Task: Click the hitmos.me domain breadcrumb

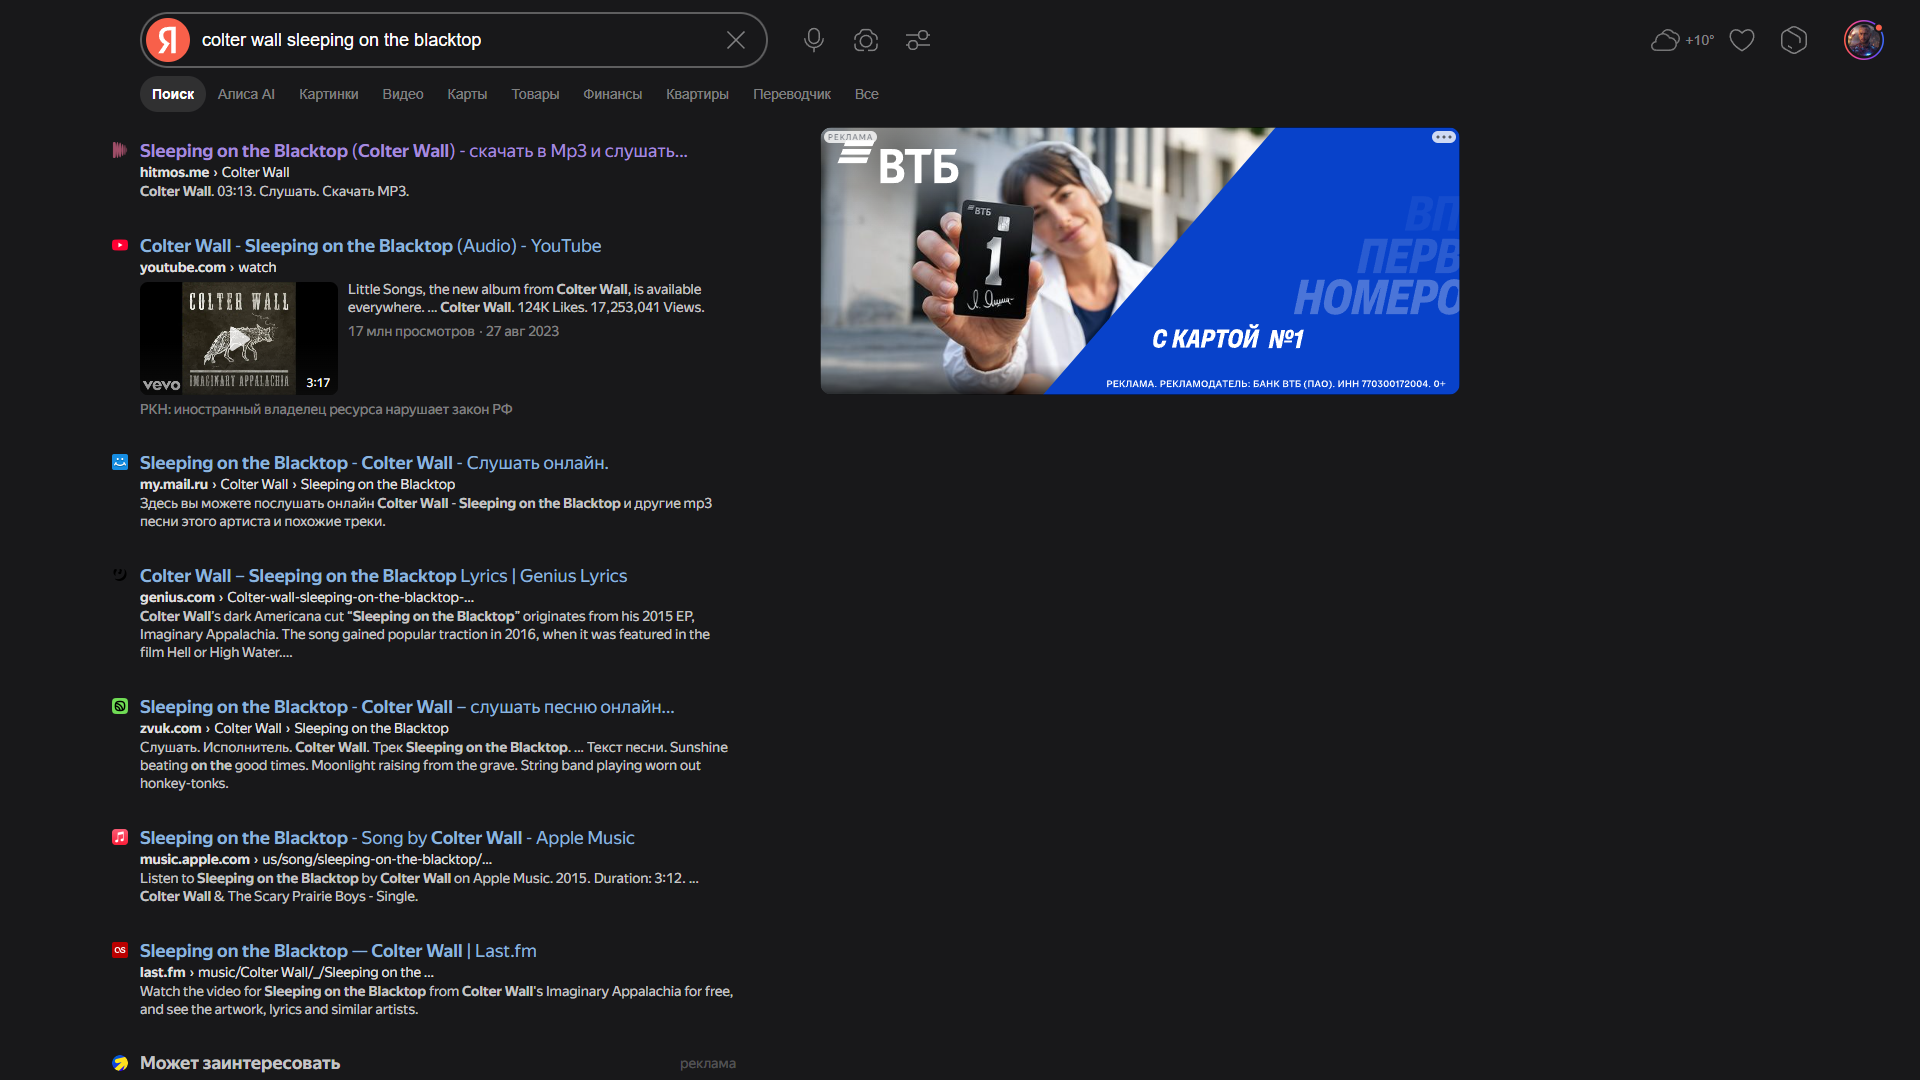Action: coord(174,172)
